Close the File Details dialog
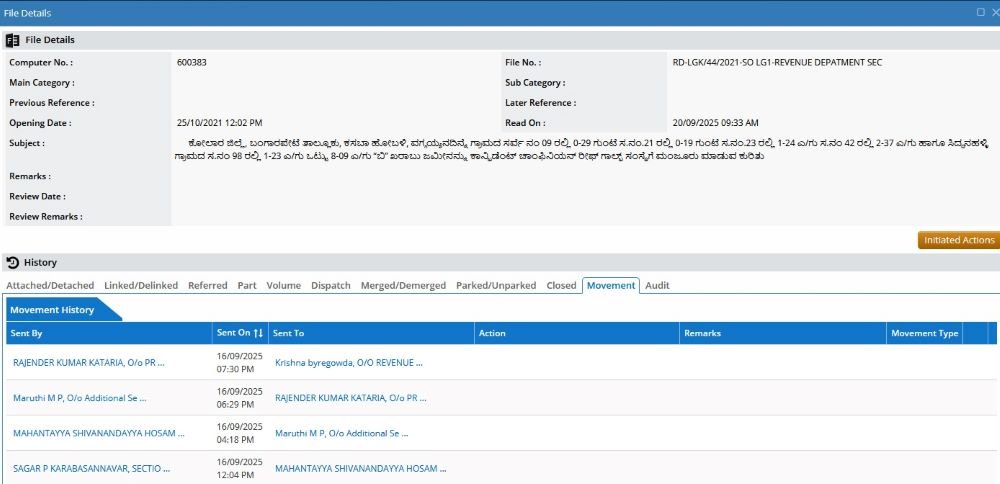The height and width of the screenshot is (484, 1000). pyautogui.click(x=994, y=12)
